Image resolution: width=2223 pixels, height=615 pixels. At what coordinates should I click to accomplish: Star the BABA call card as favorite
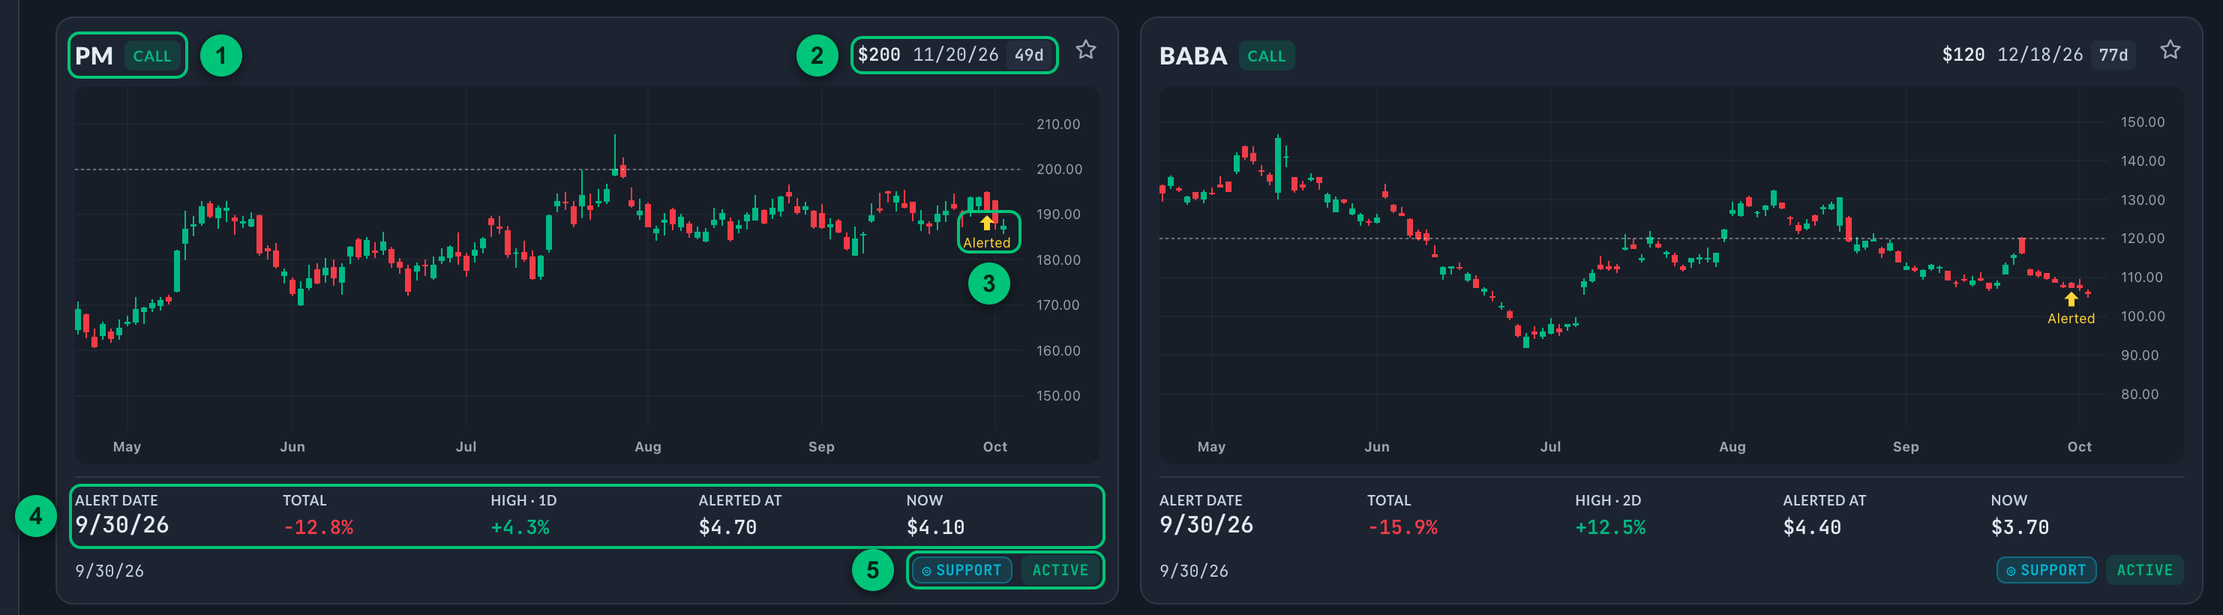coord(2170,50)
